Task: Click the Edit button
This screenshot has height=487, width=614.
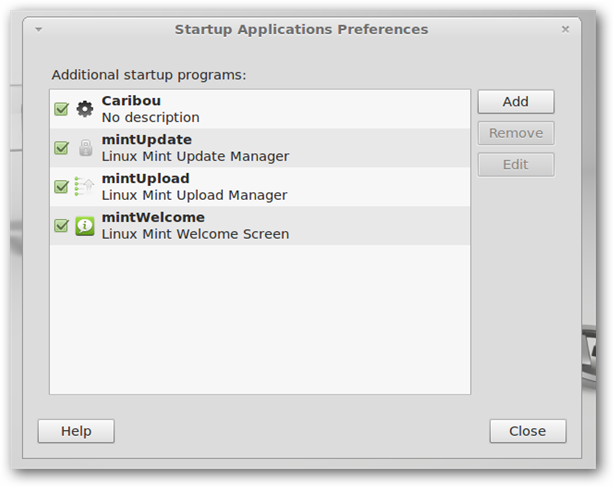Action: click(x=516, y=164)
